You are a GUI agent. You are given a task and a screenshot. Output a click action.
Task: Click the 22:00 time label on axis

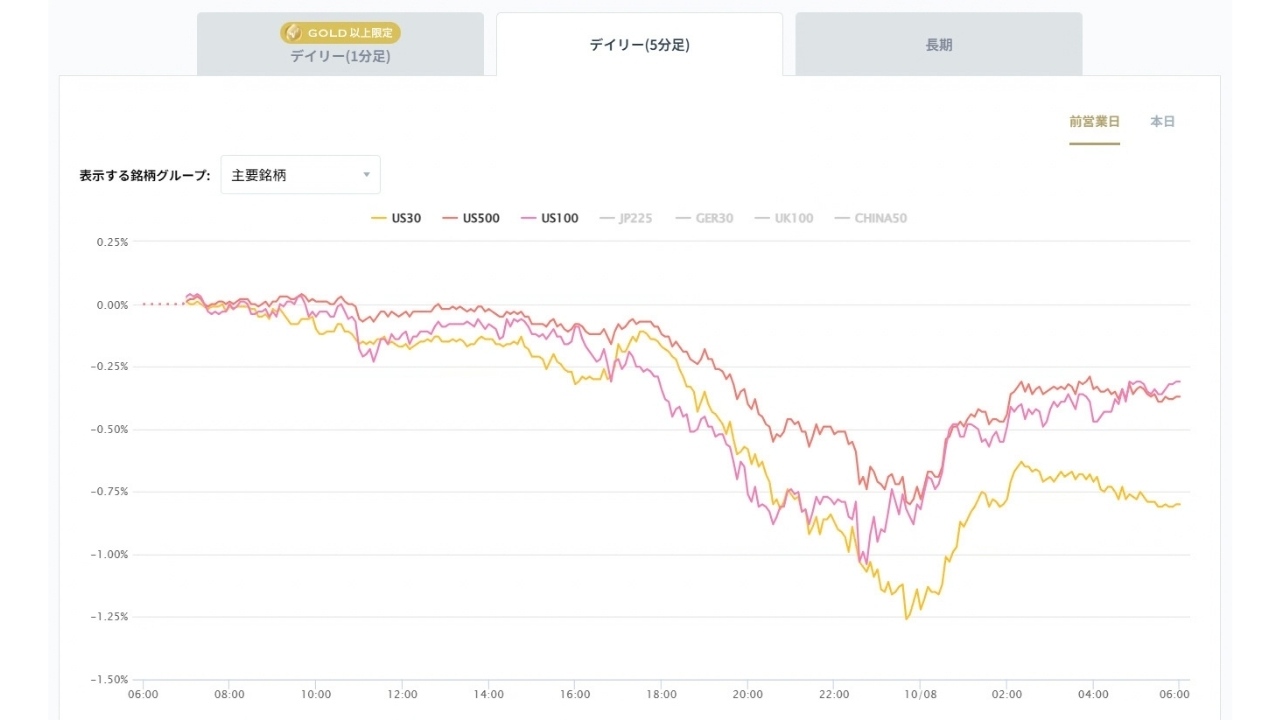[x=834, y=694]
